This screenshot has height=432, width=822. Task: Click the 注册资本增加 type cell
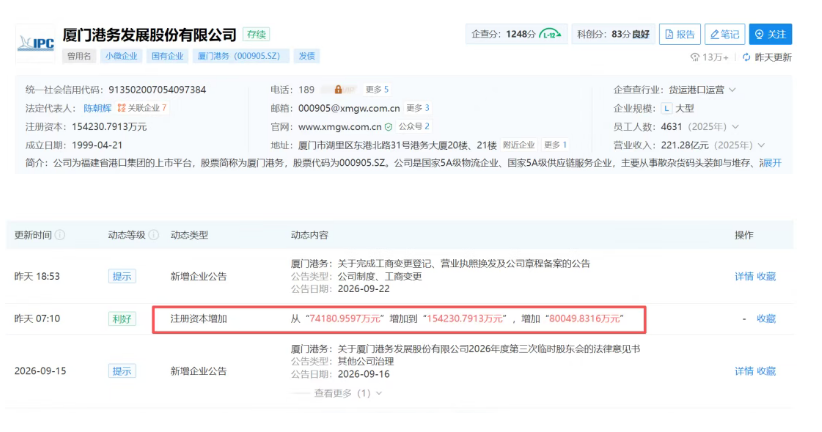tap(199, 319)
